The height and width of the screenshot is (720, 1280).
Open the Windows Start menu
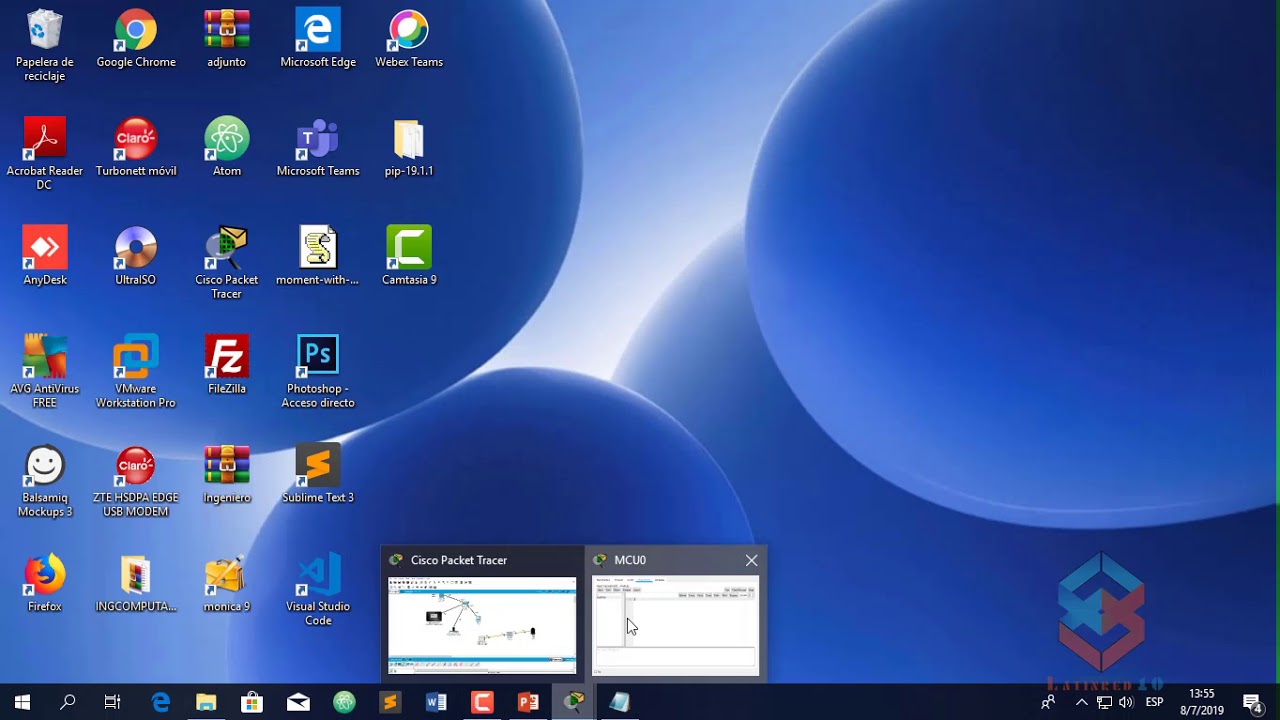[22, 702]
